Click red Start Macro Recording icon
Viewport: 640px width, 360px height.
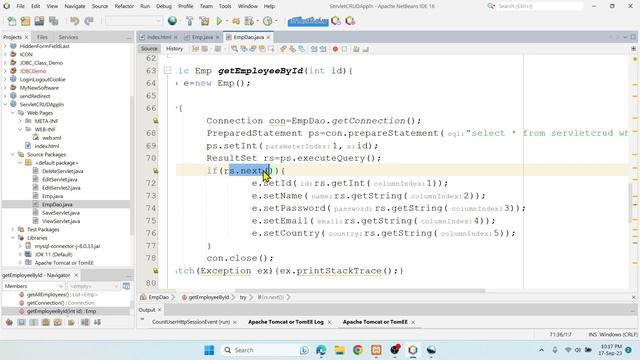335,49
